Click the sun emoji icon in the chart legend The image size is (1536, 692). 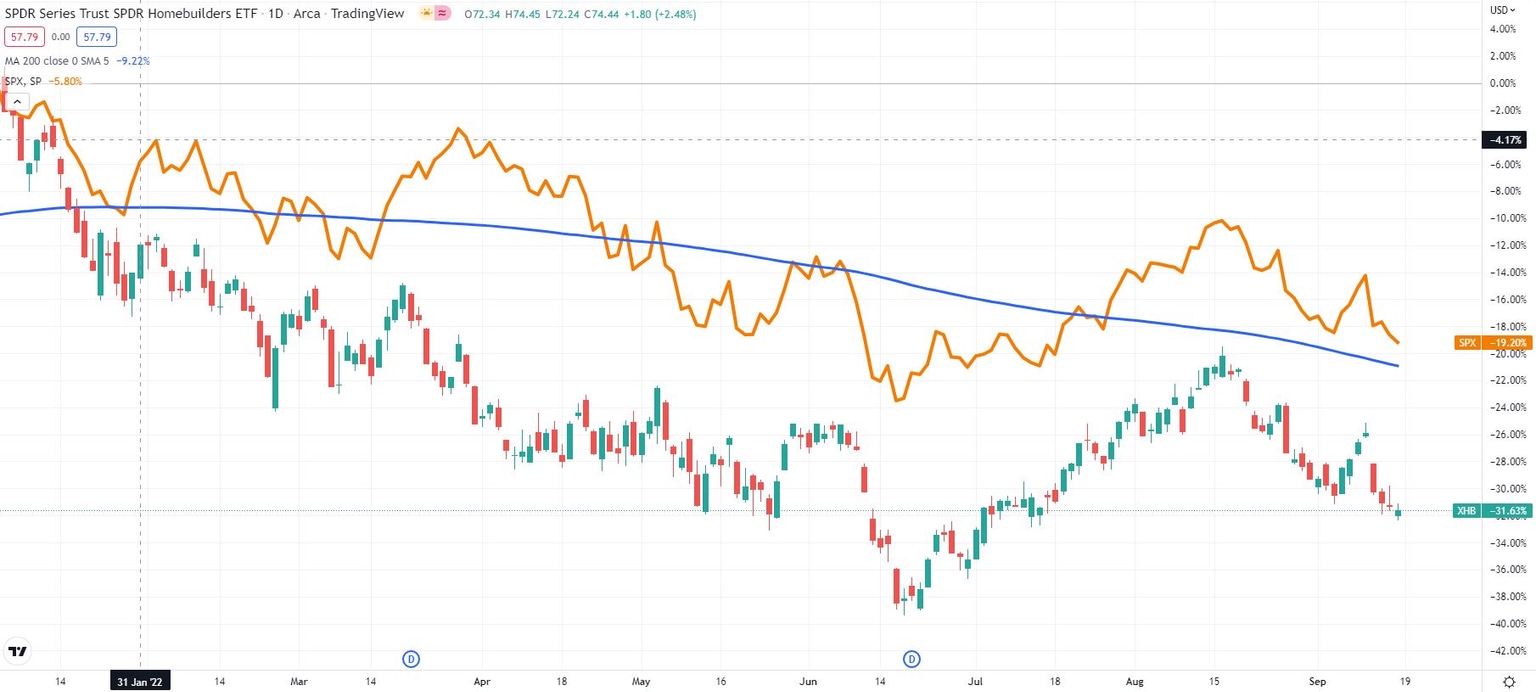[425, 14]
